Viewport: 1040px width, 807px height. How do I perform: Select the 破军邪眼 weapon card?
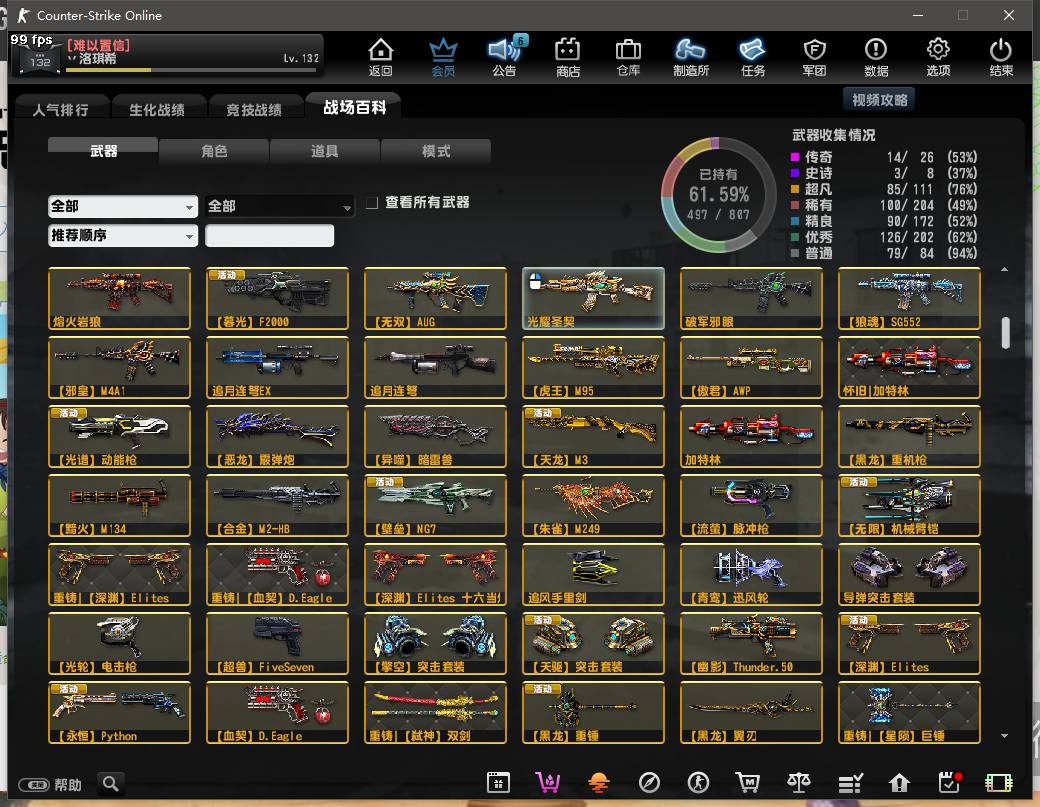[x=751, y=298]
